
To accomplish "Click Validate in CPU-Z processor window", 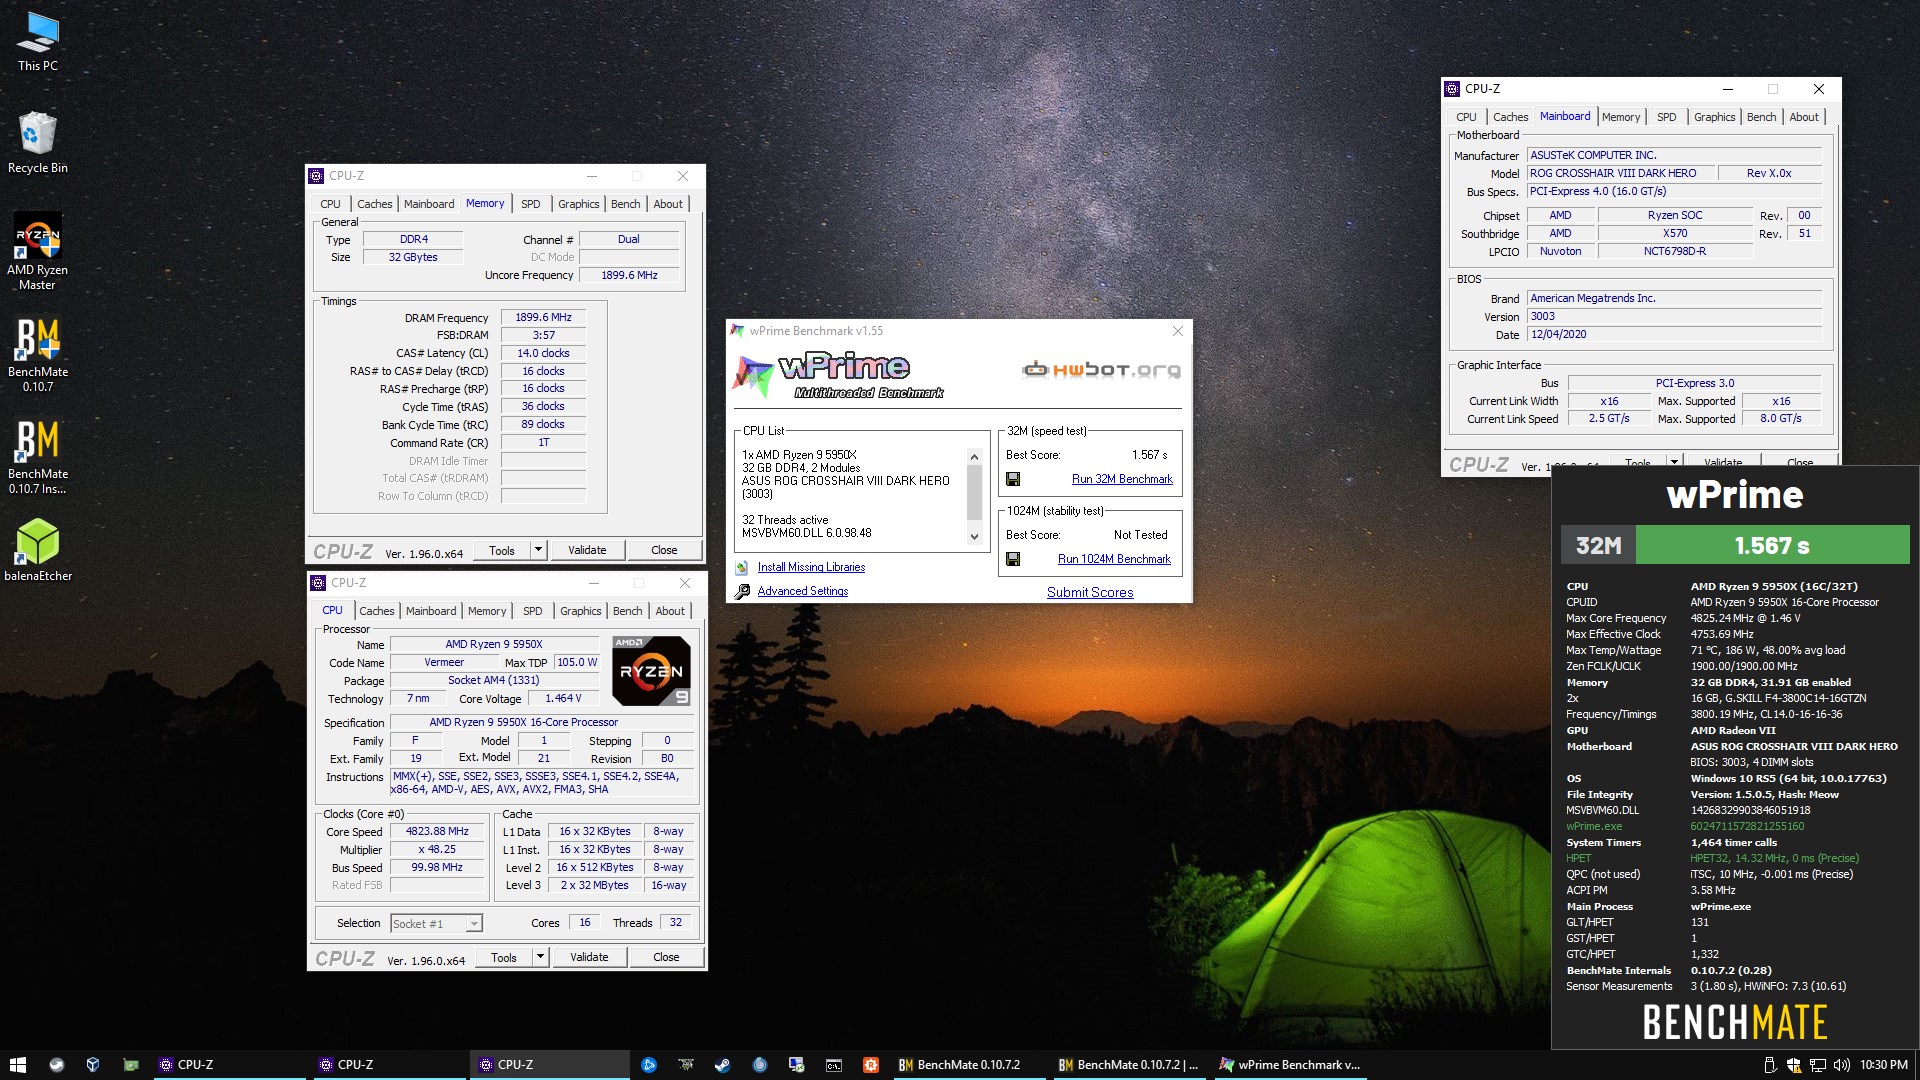I will coord(589,957).
